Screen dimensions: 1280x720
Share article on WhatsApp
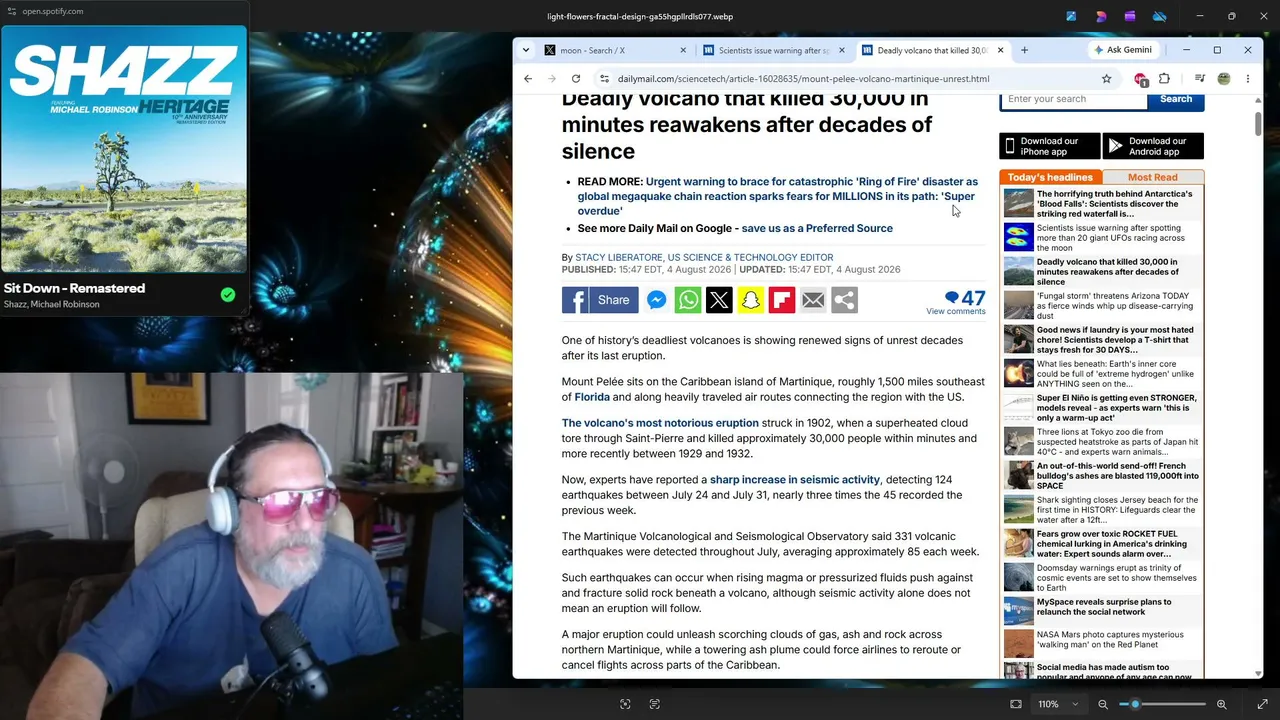[x=688, y=300]
